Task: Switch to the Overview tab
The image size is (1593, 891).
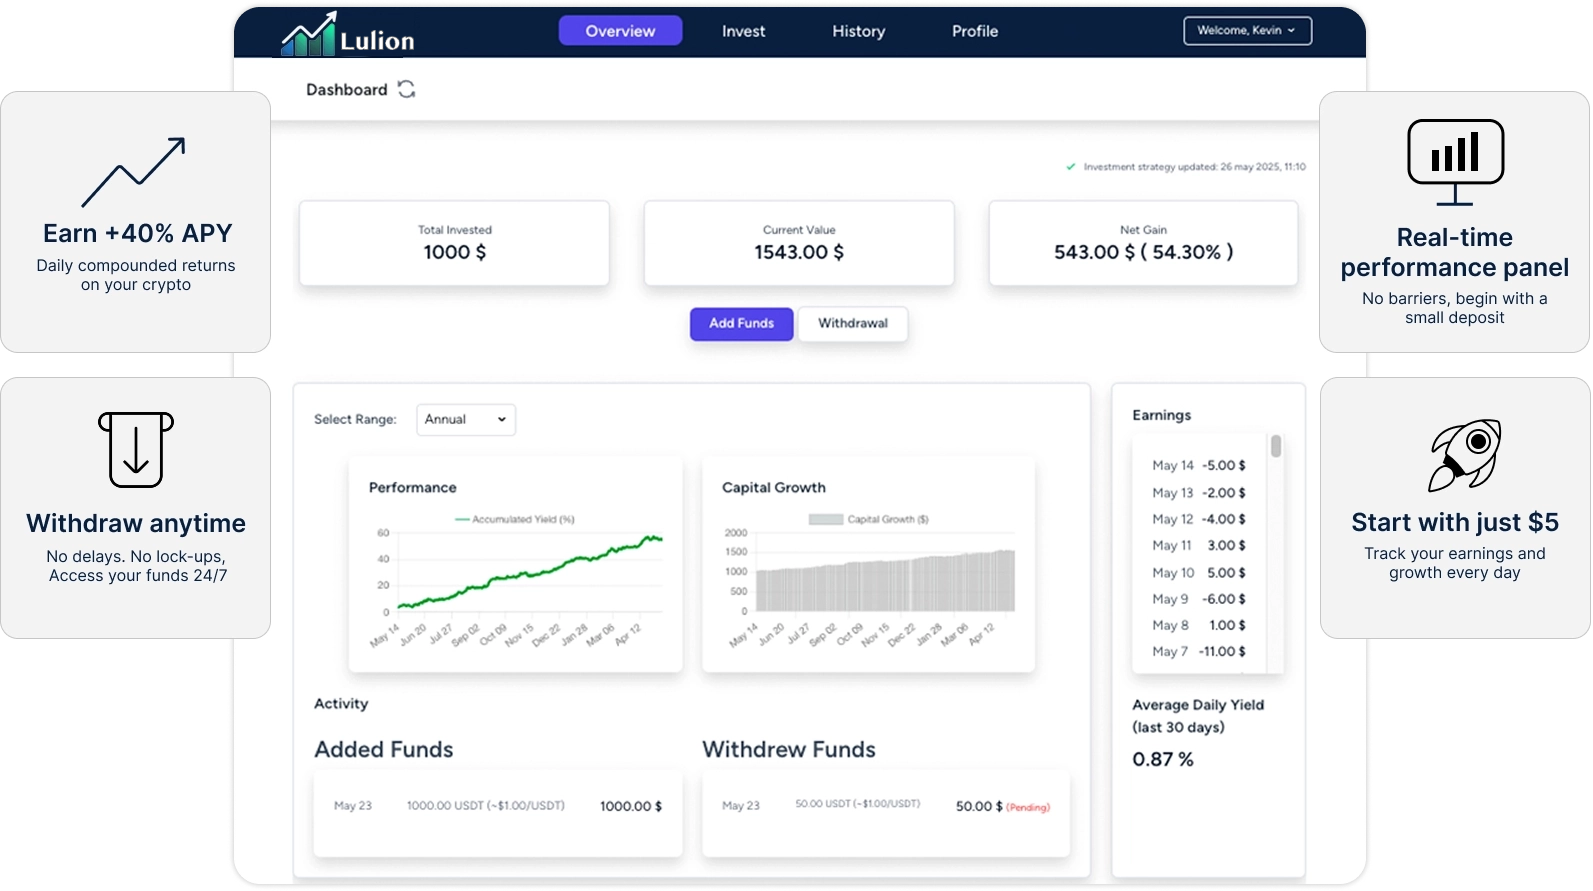Action: [x=620, y=31]
